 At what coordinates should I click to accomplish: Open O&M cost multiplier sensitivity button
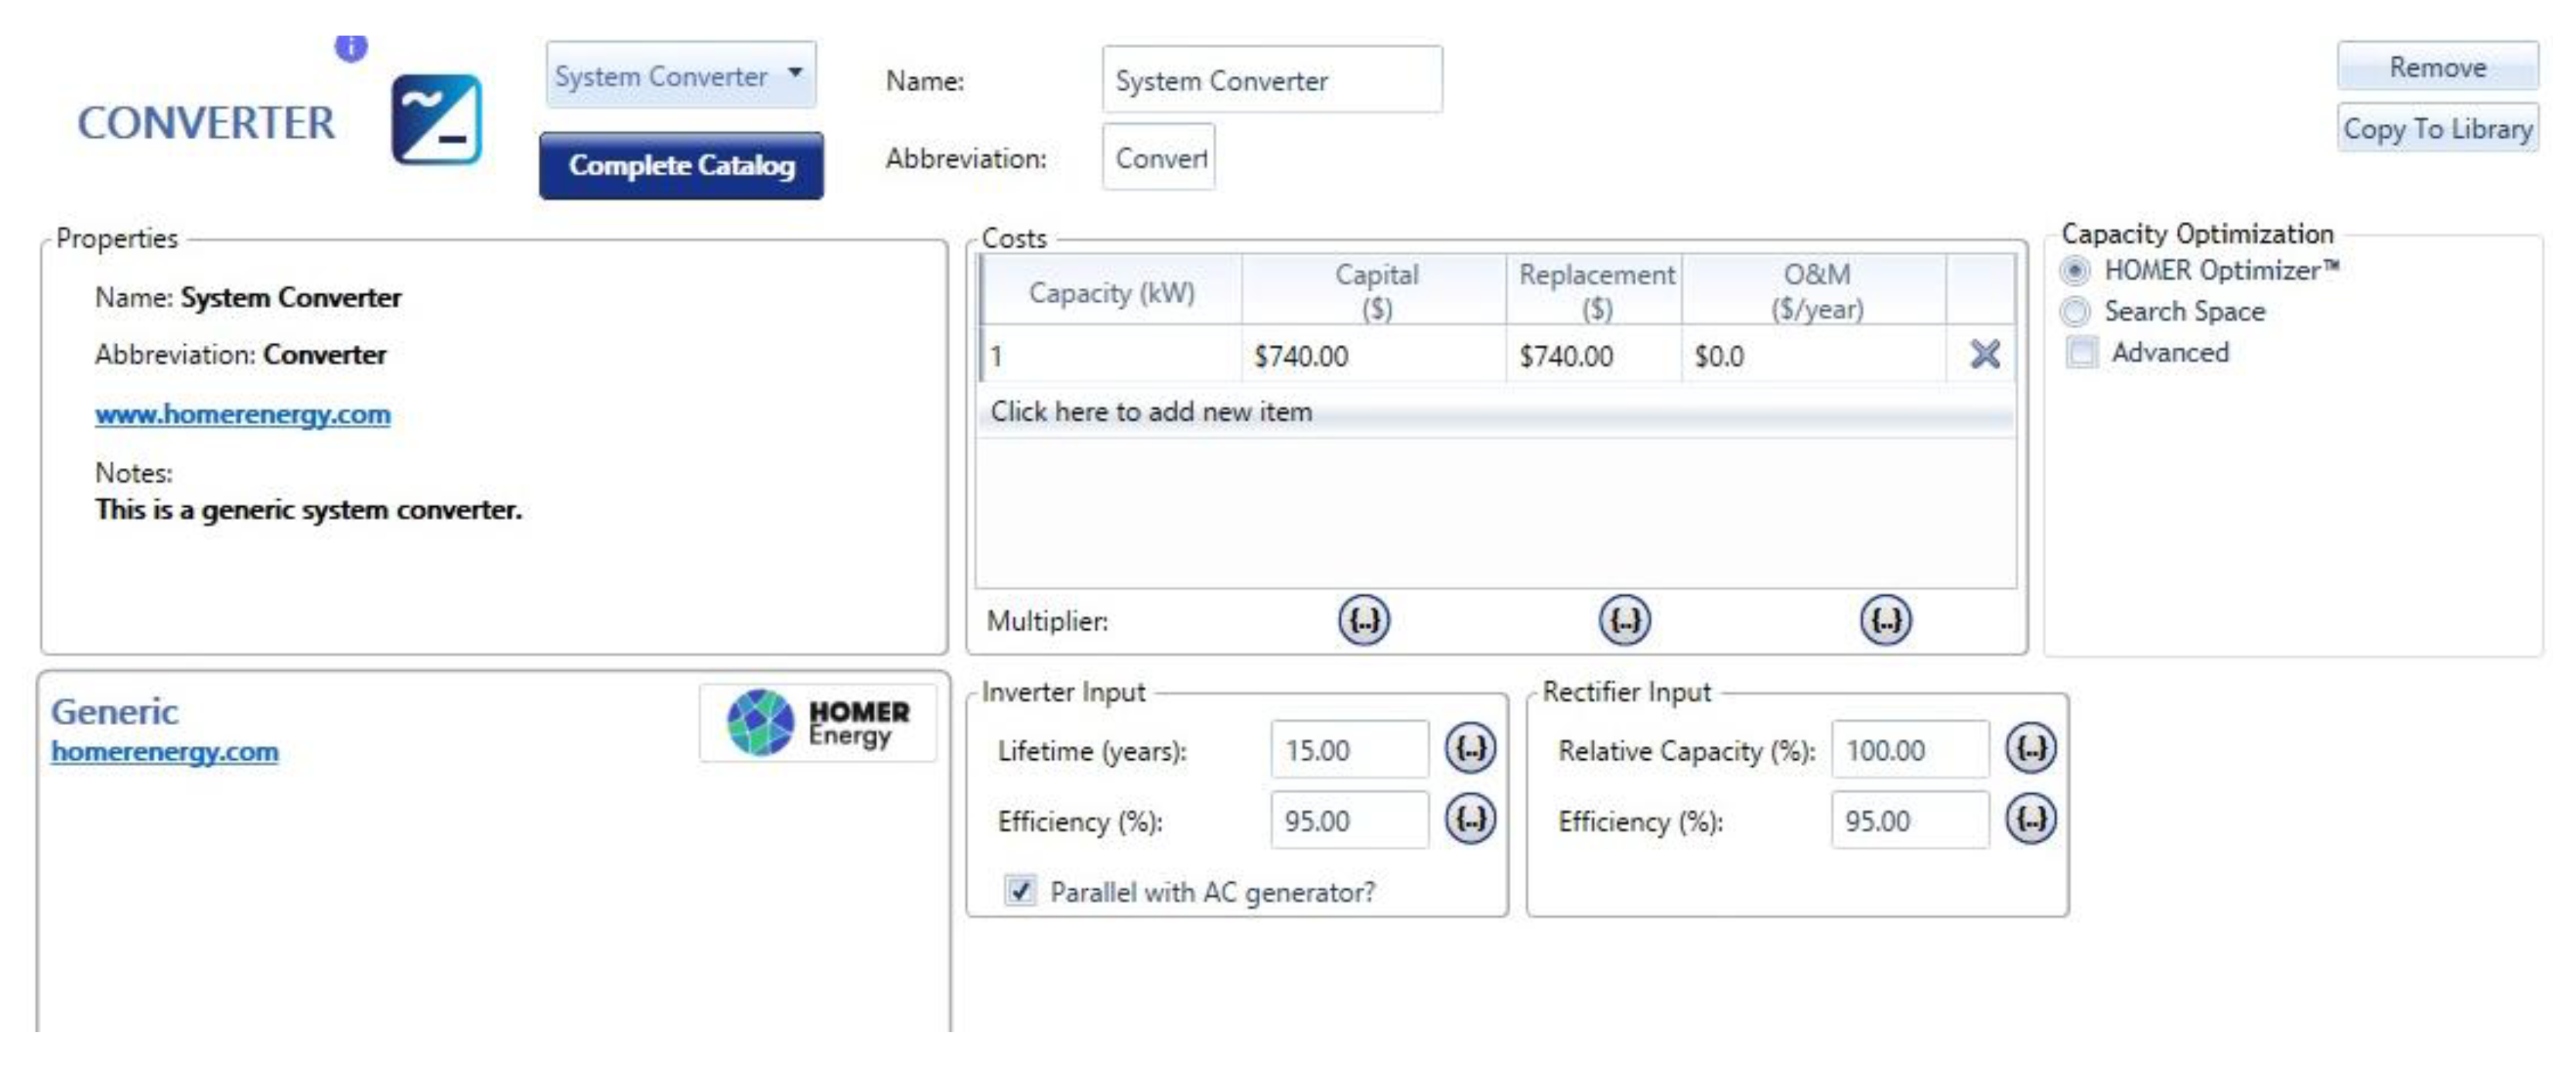coord(1885,620)
